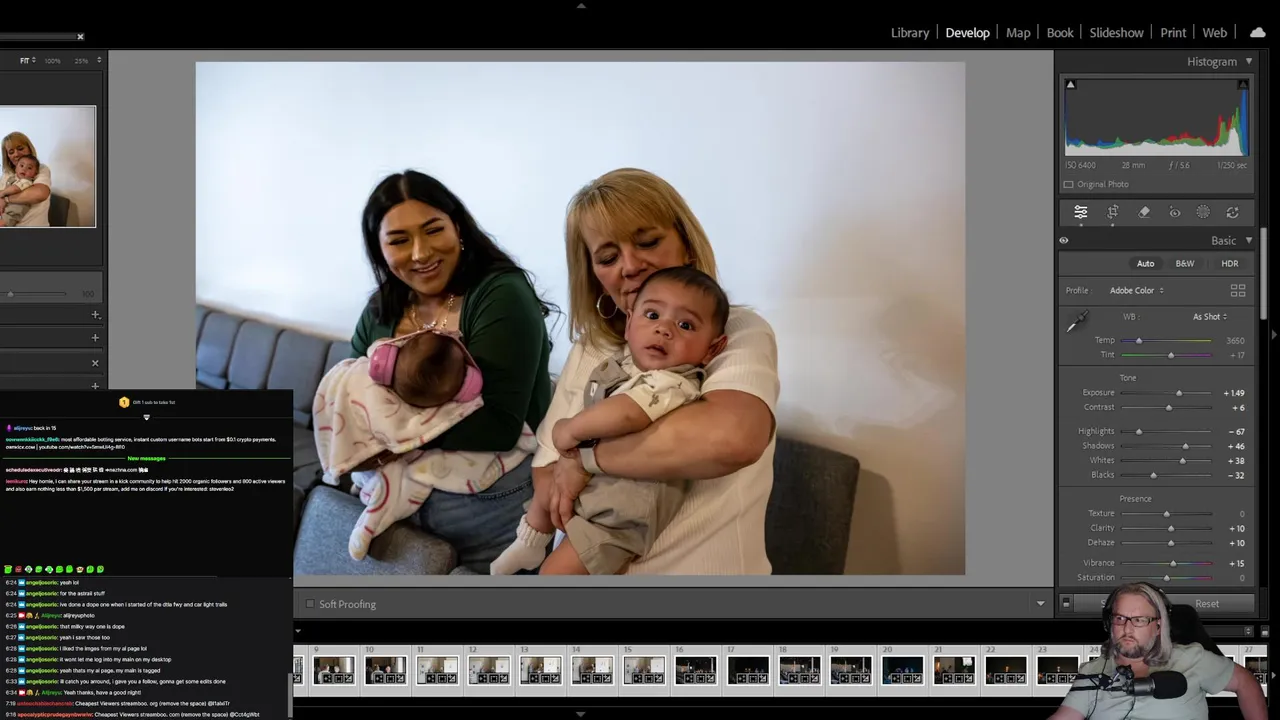1280x720 pixels.
Task: Select the Edit sliders tool icon
Action: point(1081,212)
